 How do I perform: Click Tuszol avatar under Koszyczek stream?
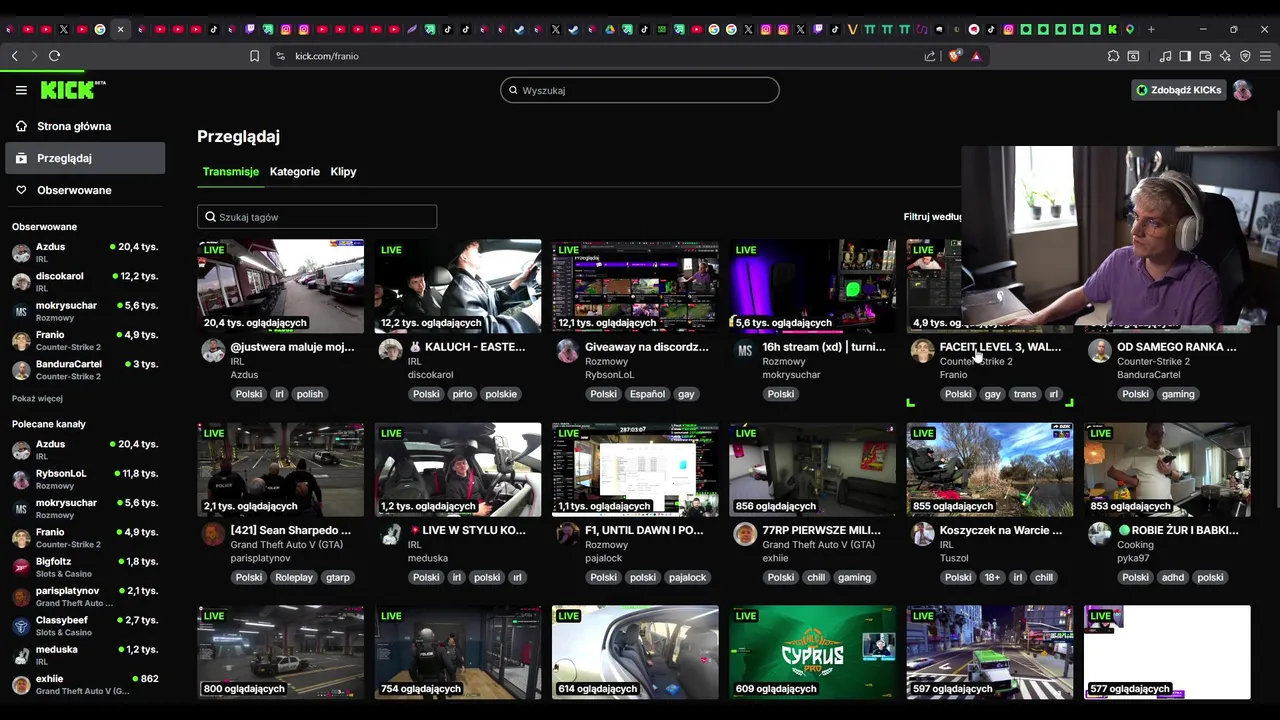922,533
